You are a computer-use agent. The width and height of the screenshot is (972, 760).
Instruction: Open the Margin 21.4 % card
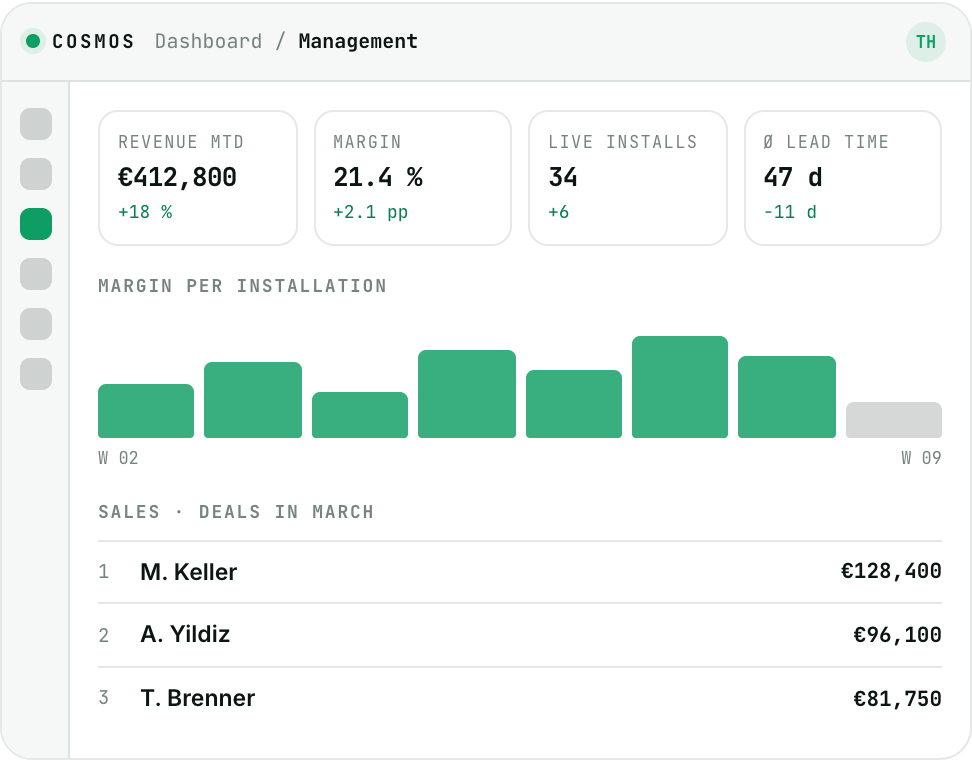tap(413, 178)
